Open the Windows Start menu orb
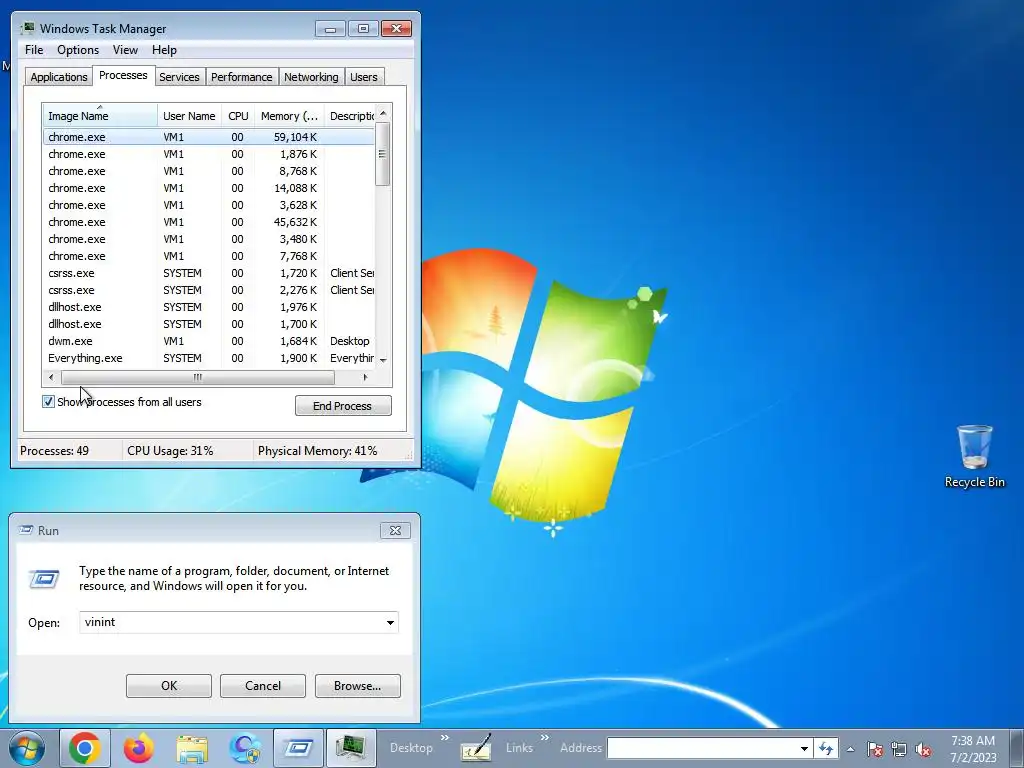1024x768 pixels. point(27,748)
